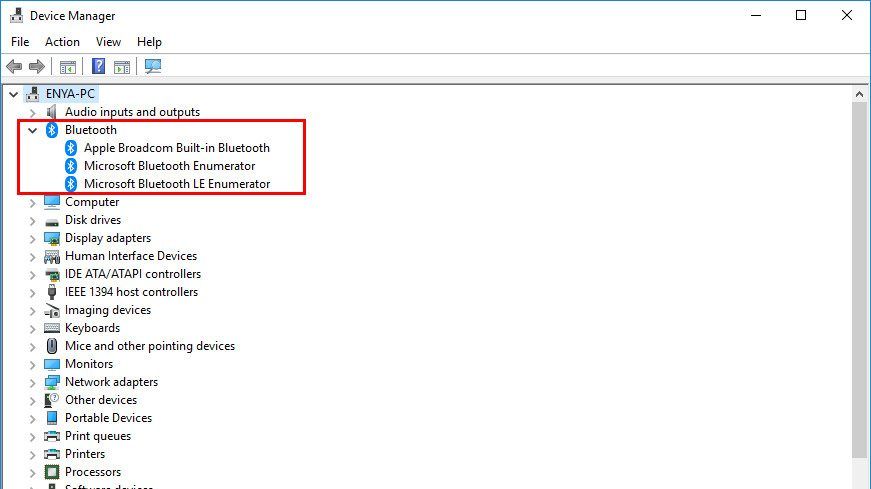Open the File menu
This screenshot has height=489, width=871.
(x=20, y=42)
